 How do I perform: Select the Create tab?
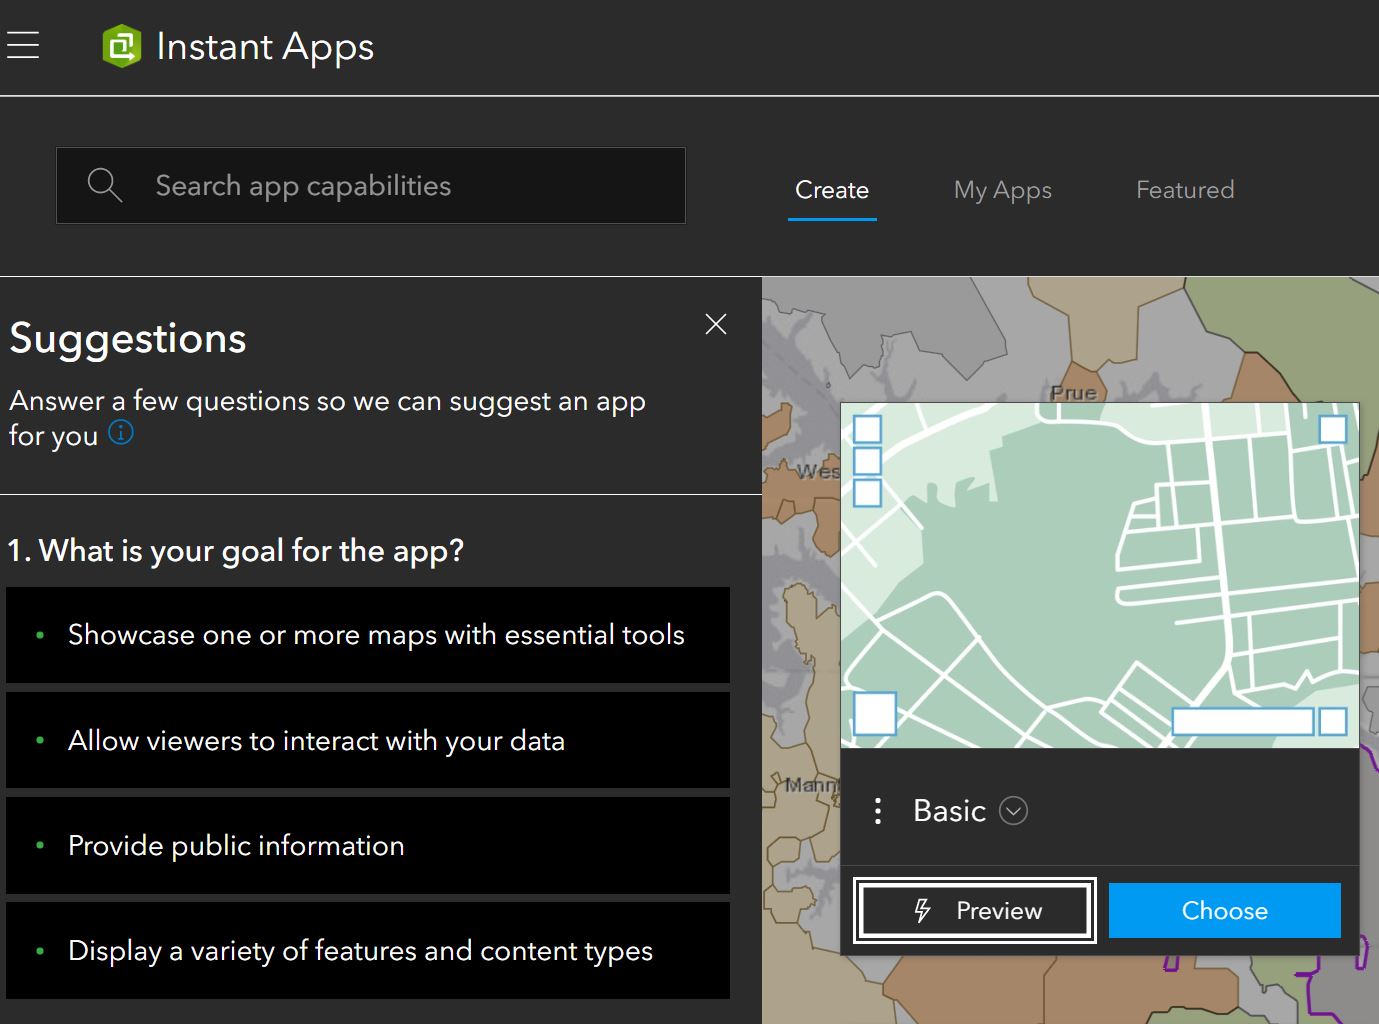click(x=831, y=190)
